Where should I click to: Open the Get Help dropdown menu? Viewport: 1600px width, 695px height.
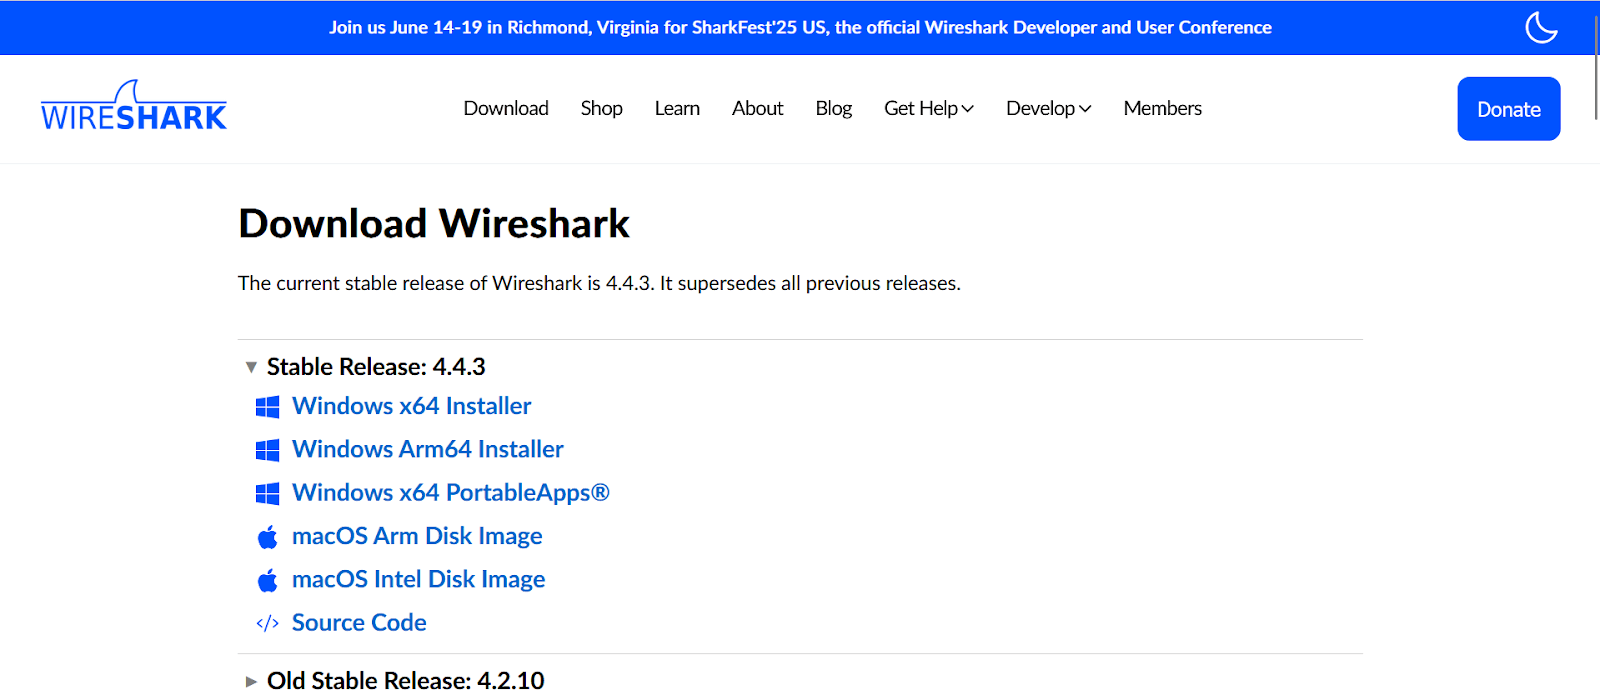coord(928,108)
